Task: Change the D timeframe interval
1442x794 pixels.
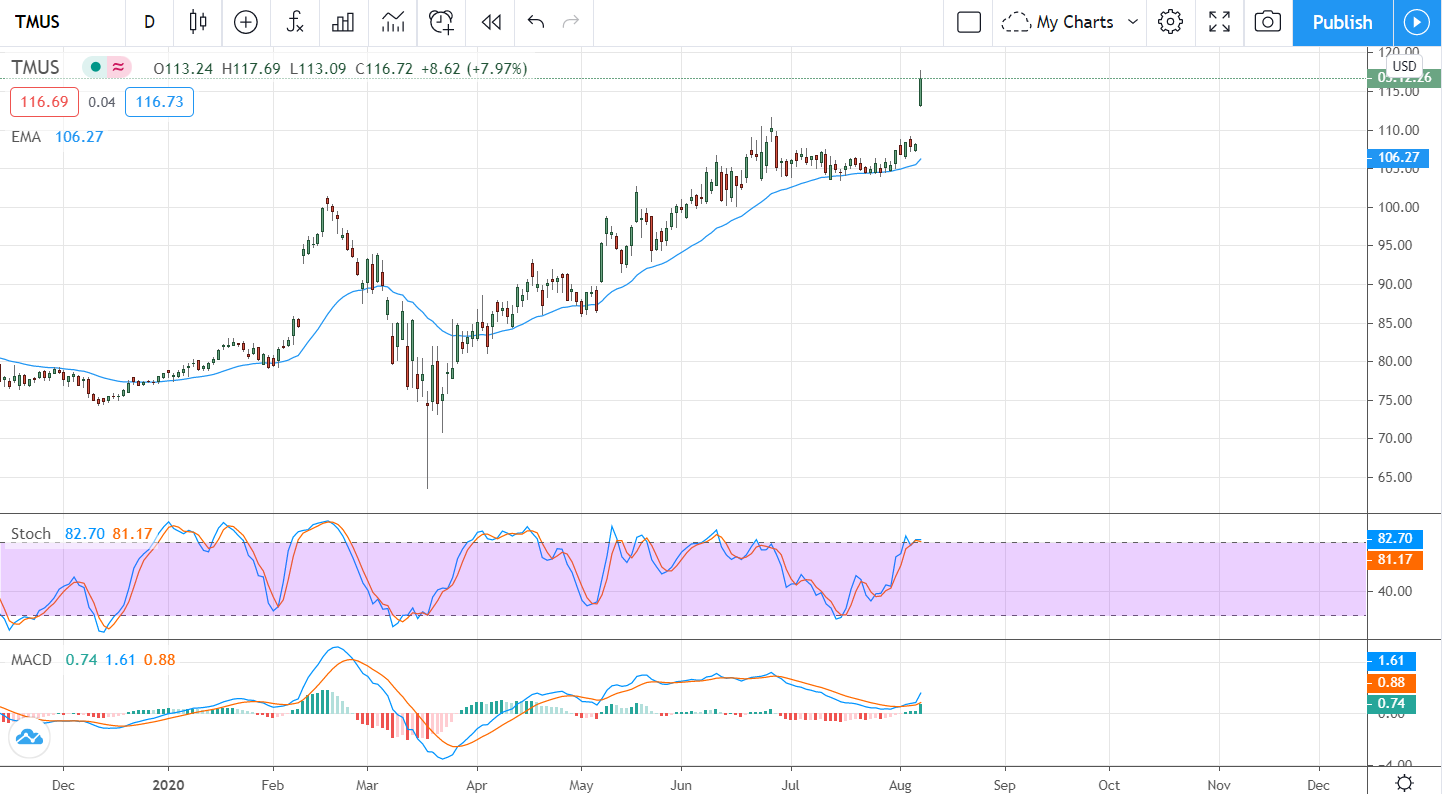Action: (x=149, y=22)
